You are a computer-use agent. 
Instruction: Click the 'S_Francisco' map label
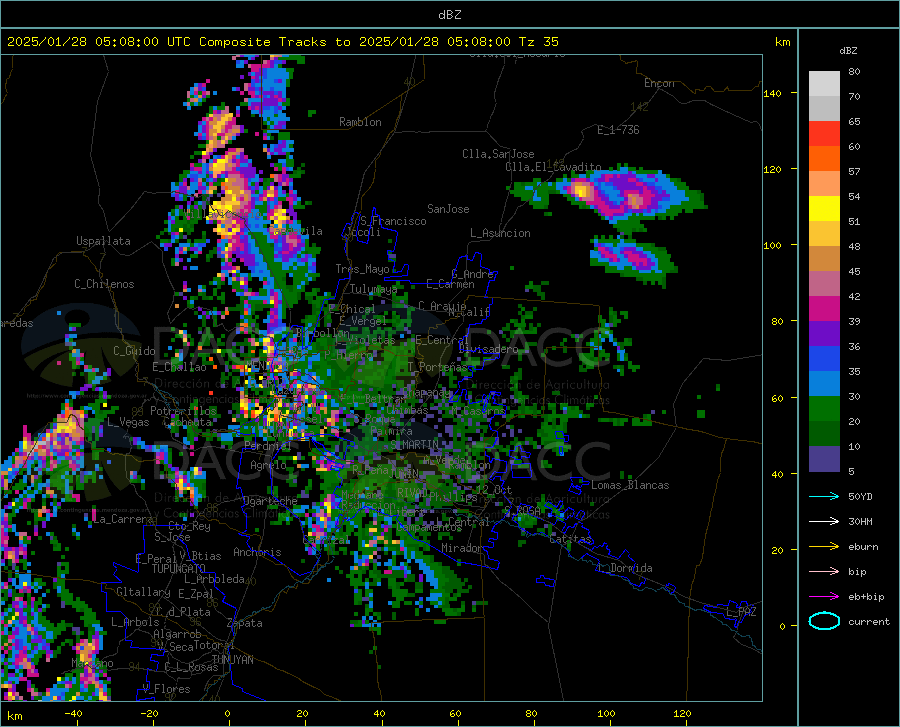coord(393,221)
